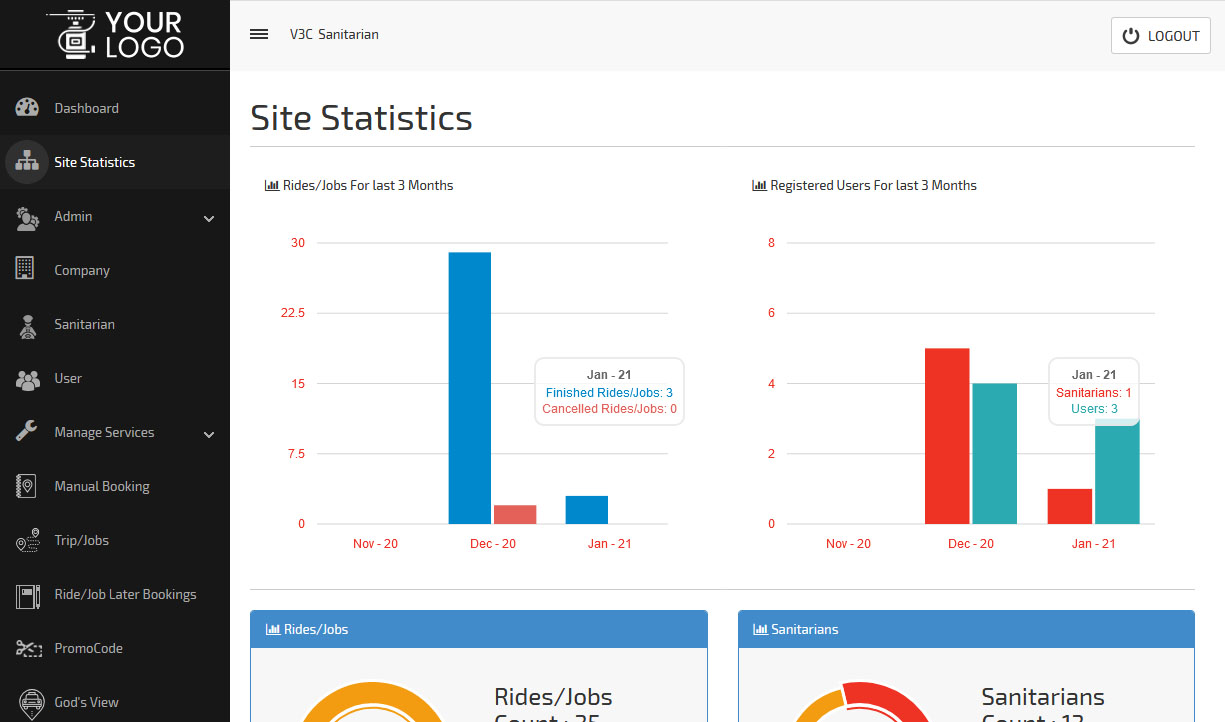Click the Dec - 20 blue finished rides bar
1225x722 pixels.
tap(469, 388)
